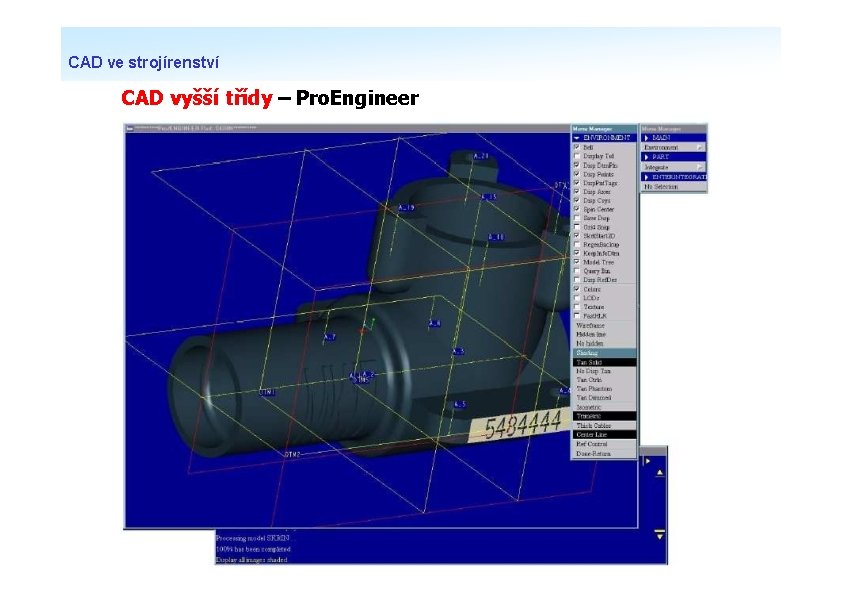Select the A_10 axis tag
842x595 pixels.
tap(496, 237)
